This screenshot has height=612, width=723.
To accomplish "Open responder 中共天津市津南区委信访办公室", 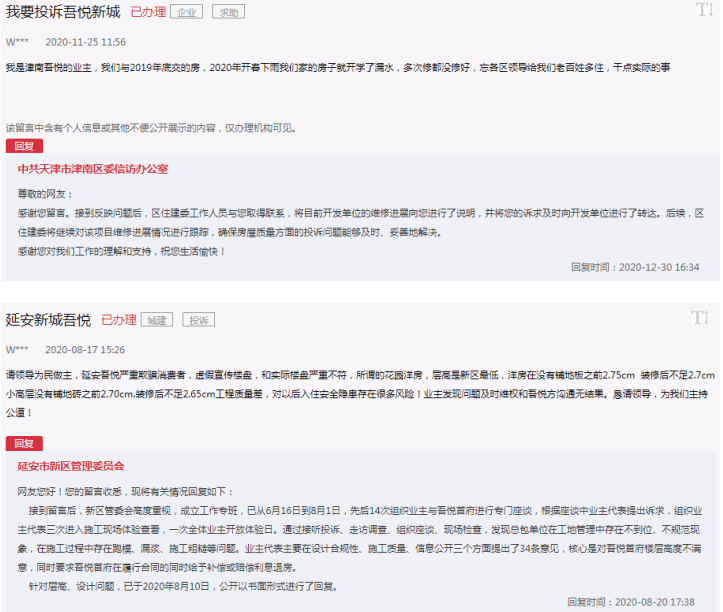I will pos(93,169).
